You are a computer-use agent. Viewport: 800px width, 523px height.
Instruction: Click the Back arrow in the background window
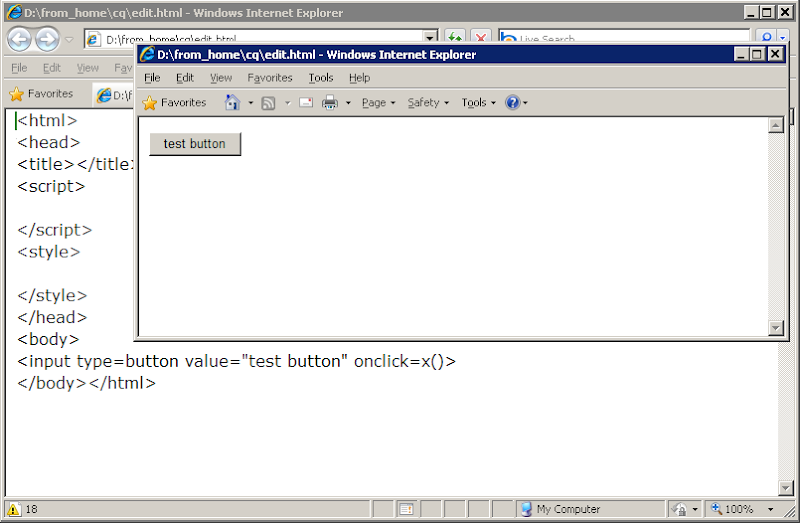click(x=19, y=39)
